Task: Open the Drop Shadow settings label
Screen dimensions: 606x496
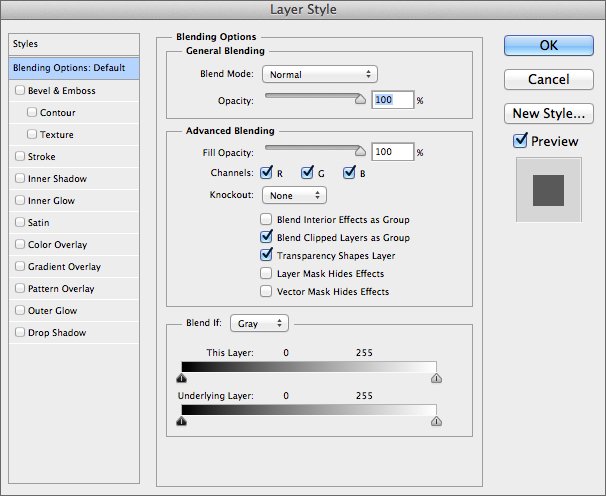Action: (x=57, y=333)
